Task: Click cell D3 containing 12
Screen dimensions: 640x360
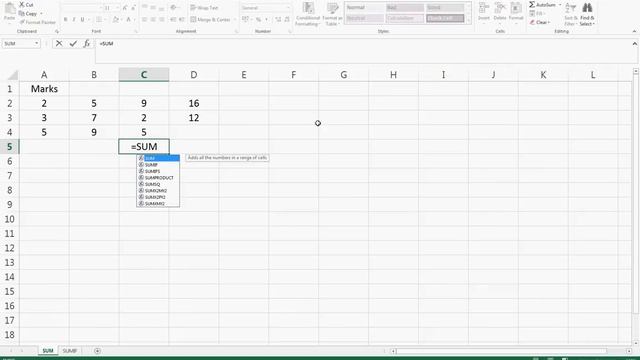Action: click(x=193, y=118)
